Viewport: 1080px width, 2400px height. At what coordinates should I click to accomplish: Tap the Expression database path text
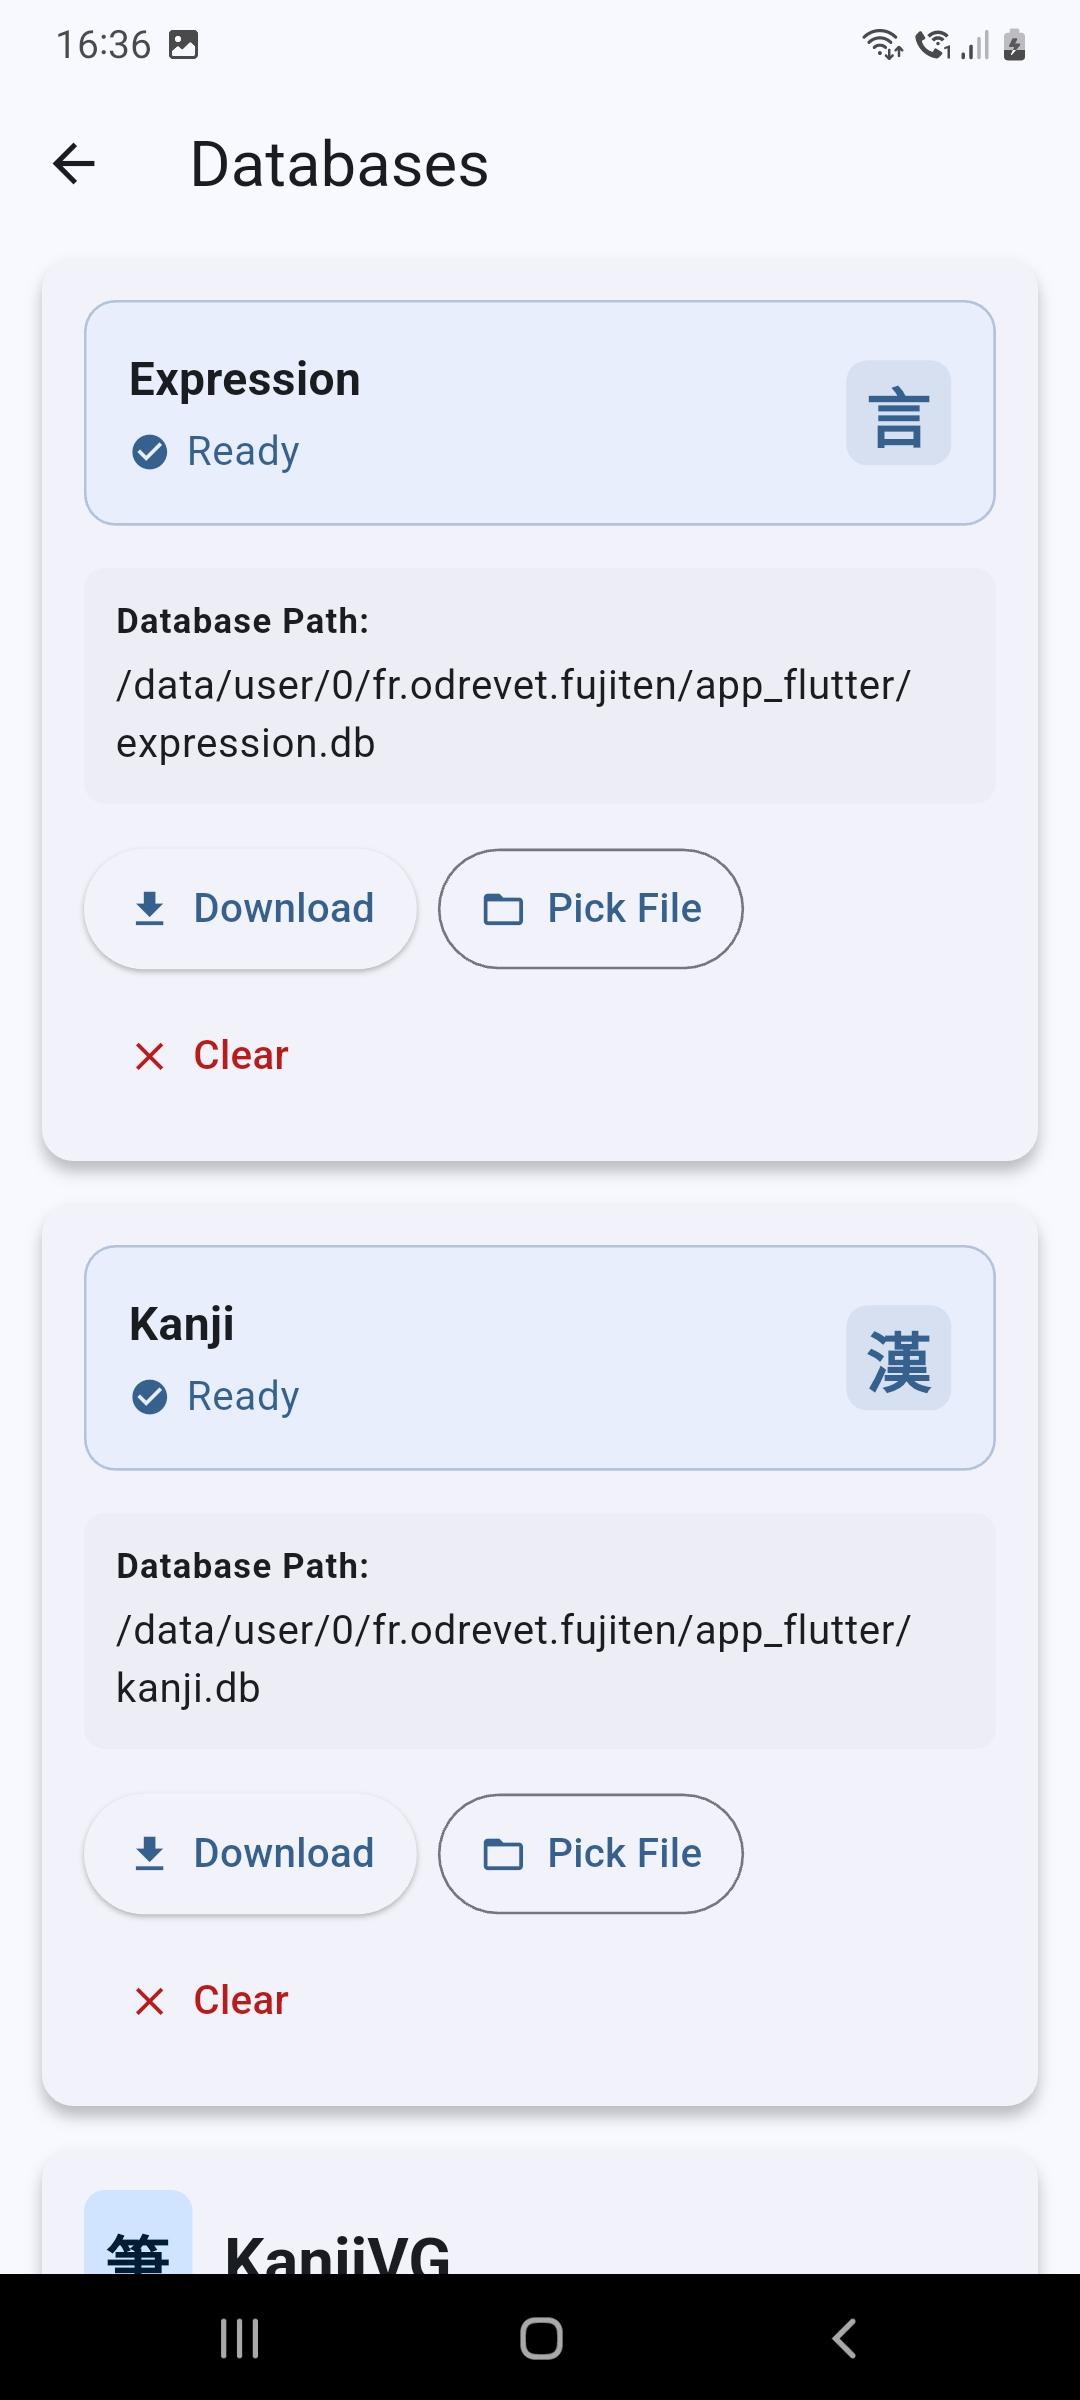pyautogui.click(x=513, y=714)
